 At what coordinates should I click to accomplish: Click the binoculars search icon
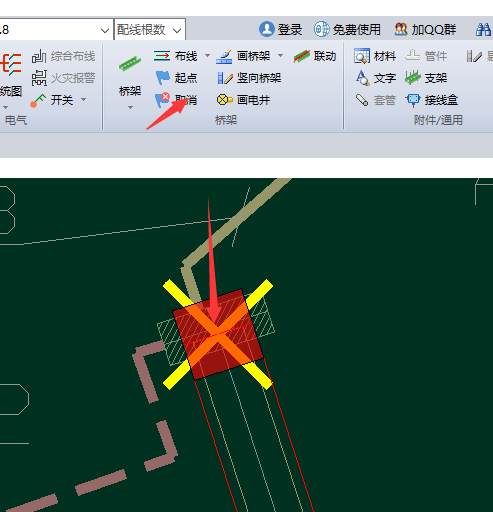(x=483, y=29)
